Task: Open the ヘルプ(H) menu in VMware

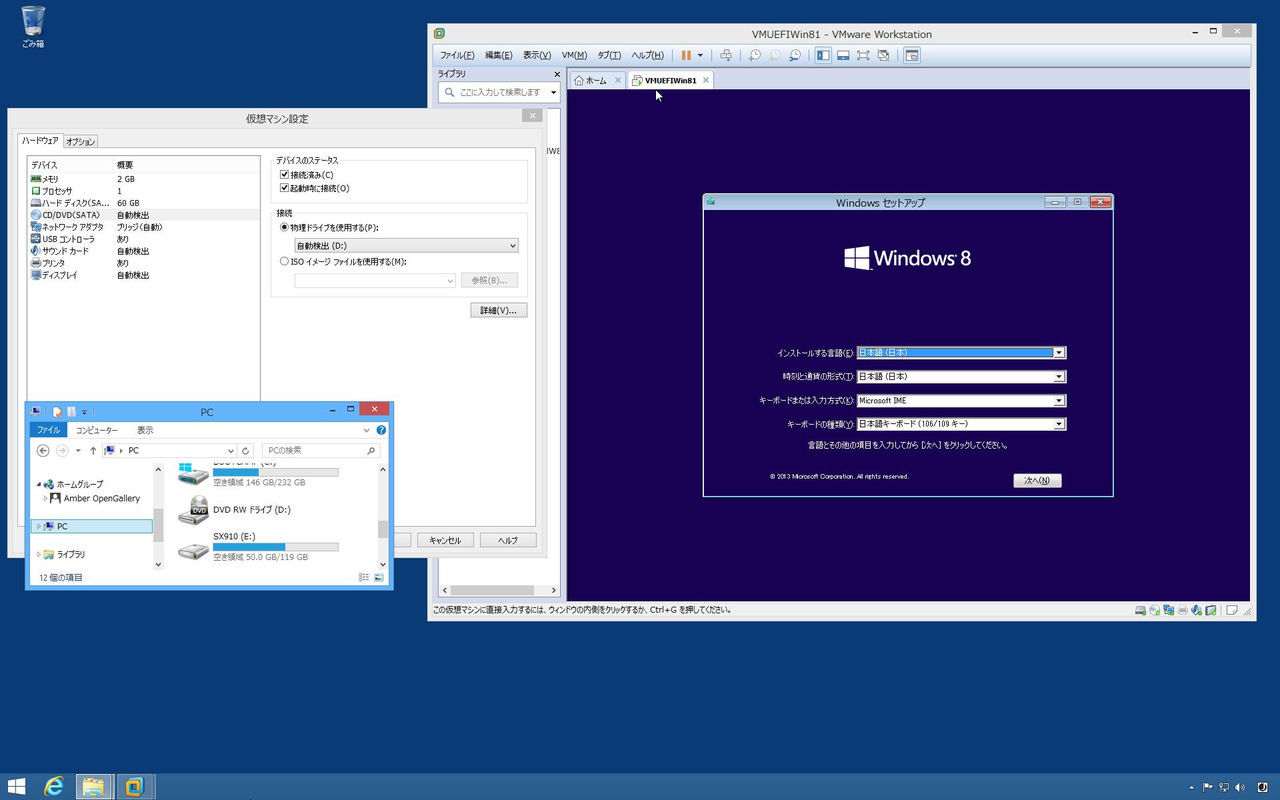Action: coord(647,55)
